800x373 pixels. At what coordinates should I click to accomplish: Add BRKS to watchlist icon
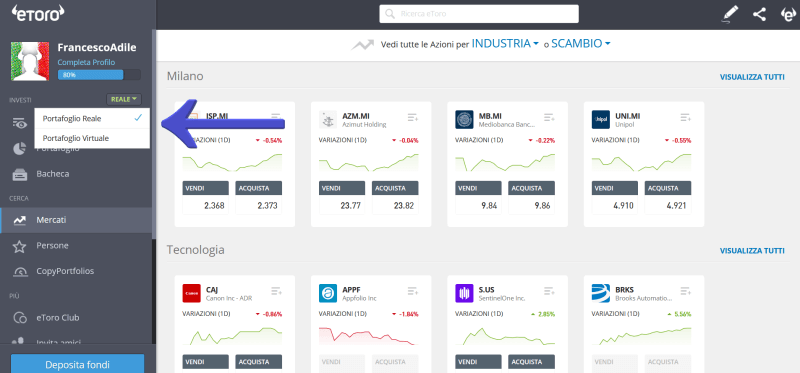pos(685,291)
